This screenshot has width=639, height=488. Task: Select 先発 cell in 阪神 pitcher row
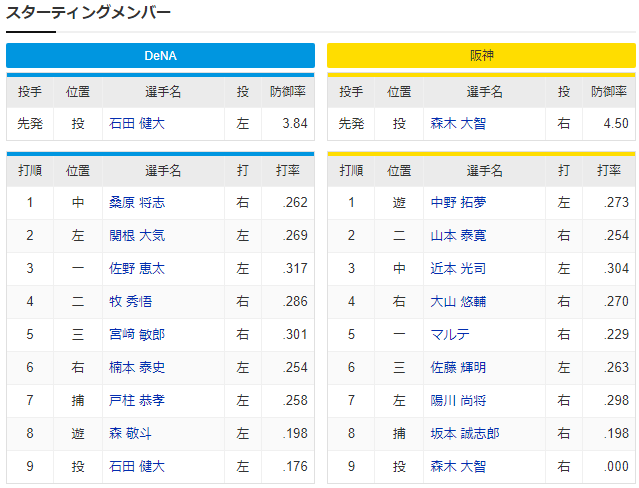(351, 124)
